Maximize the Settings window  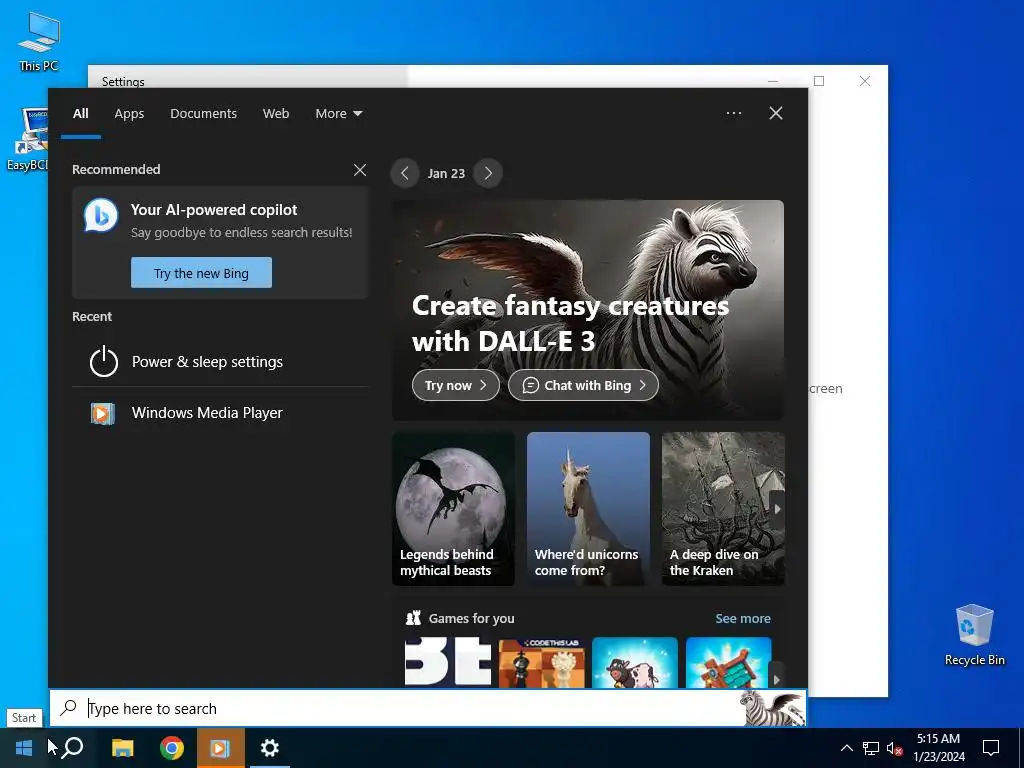(819, 81)
